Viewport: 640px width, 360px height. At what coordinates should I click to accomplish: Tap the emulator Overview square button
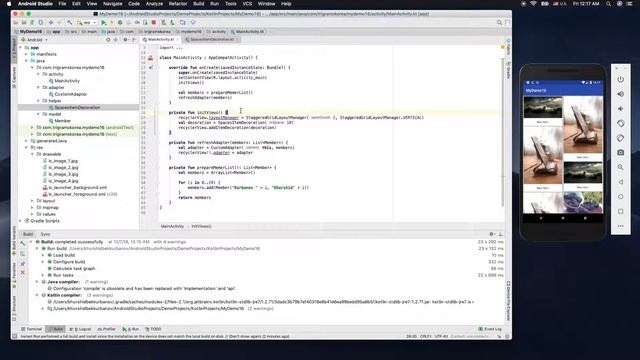(x=620, y=211)
